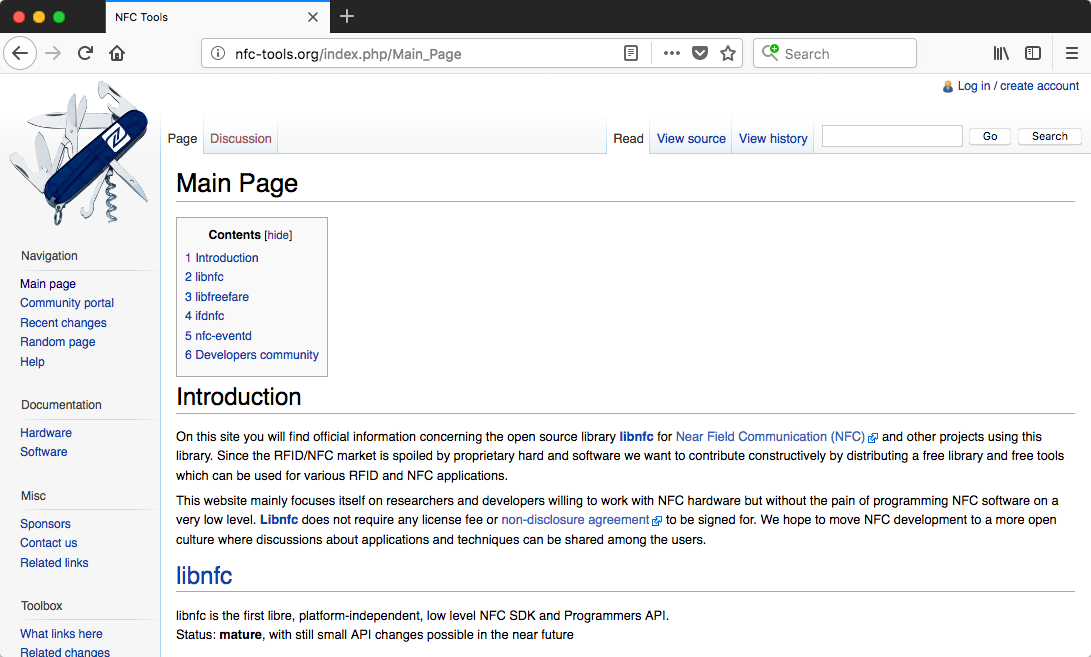This screenshot has height=657, width=1091.
Task: Show sidebars using the sidebar icon
Action: pyautogui.click(x=1033, y=54)
